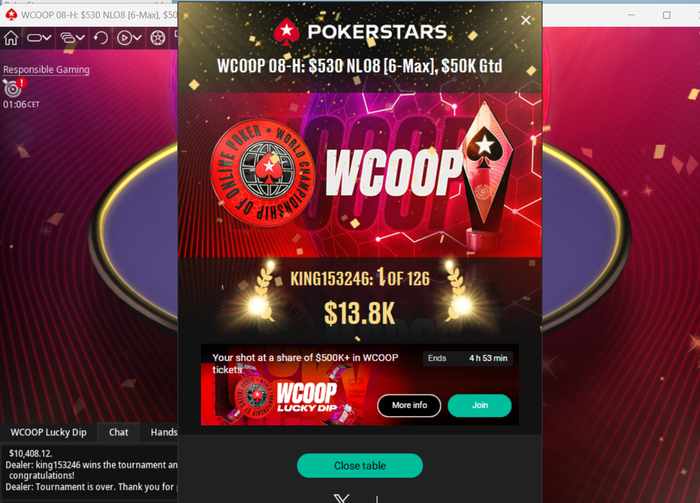
Task: Click the PokerStars spade logo
Action: tap(286, 32)
